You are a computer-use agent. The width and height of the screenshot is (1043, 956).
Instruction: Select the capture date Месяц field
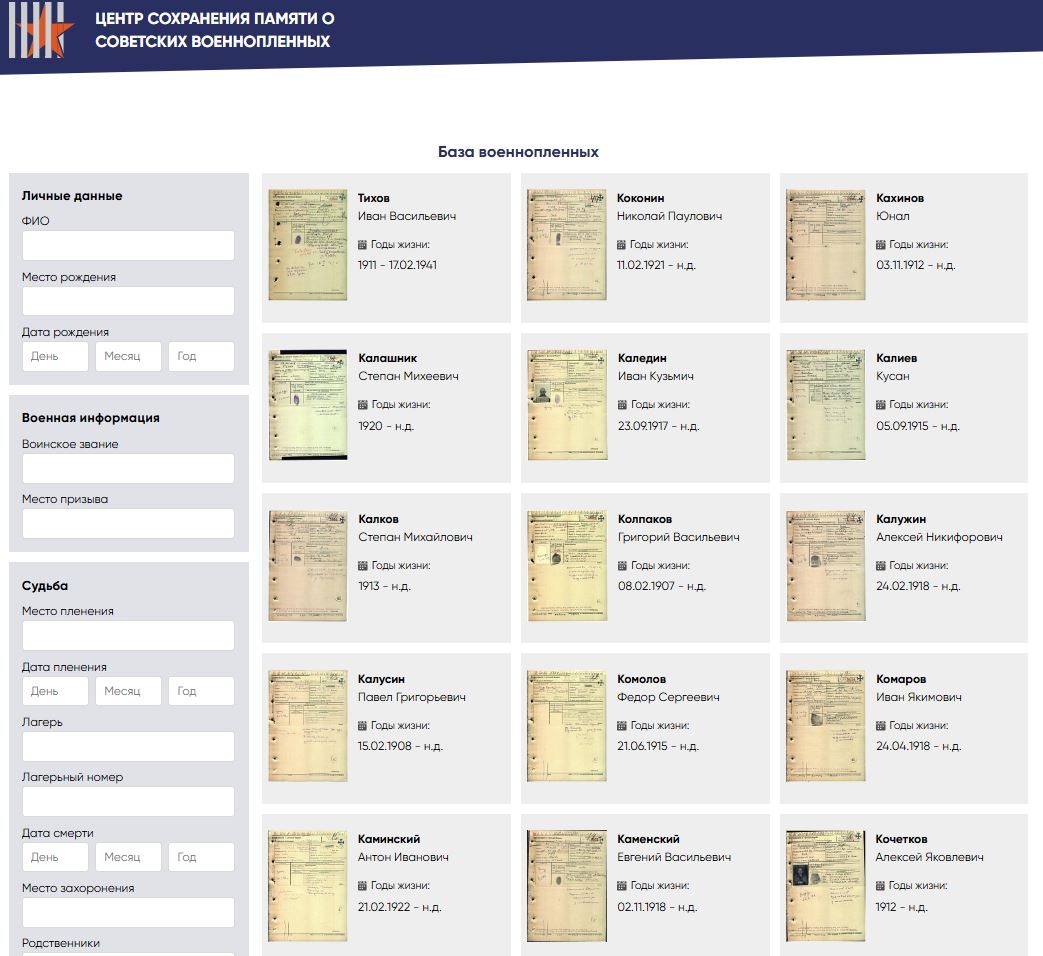click(x=128, y=691)
